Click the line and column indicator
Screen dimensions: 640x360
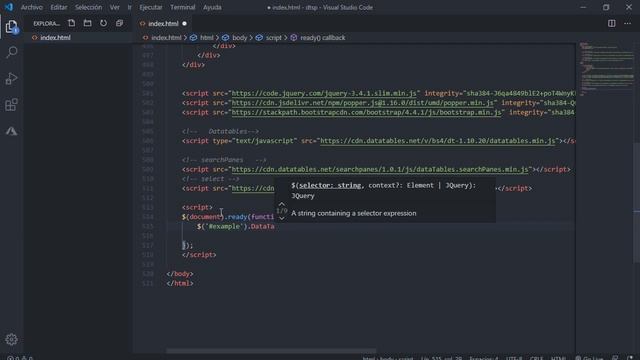tap(441, 358)
